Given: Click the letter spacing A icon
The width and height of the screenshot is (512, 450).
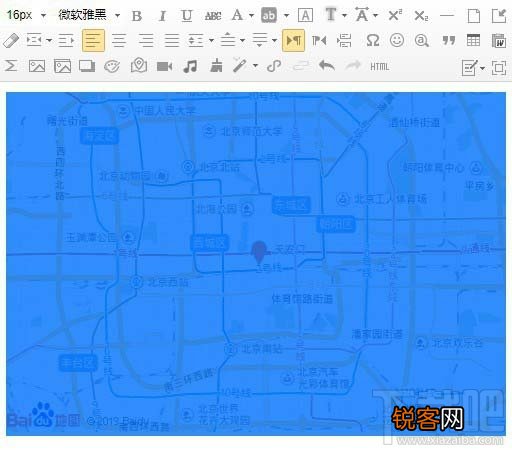Looking at the screenshot, I should click(362, 15).
